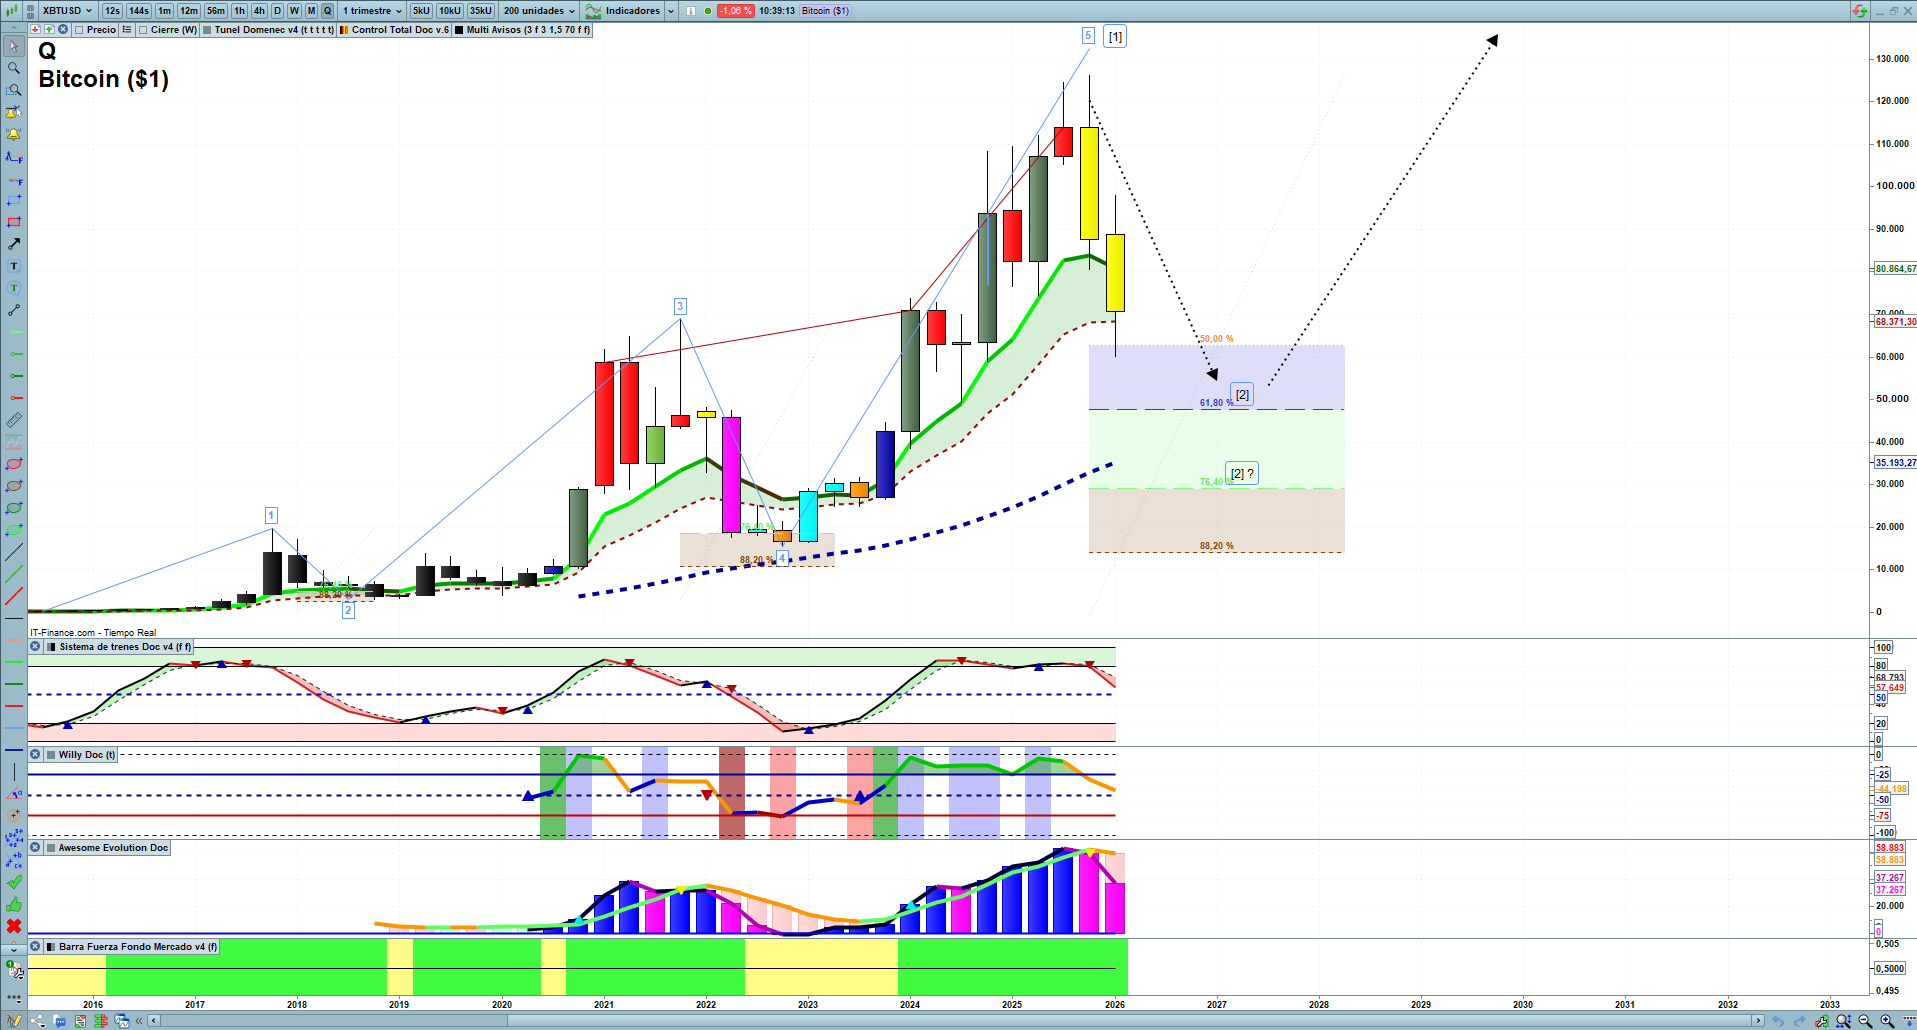Open the Control Total Doc v.6 label
This screenshot has width=1917, height=1030.
click(400, 30)
